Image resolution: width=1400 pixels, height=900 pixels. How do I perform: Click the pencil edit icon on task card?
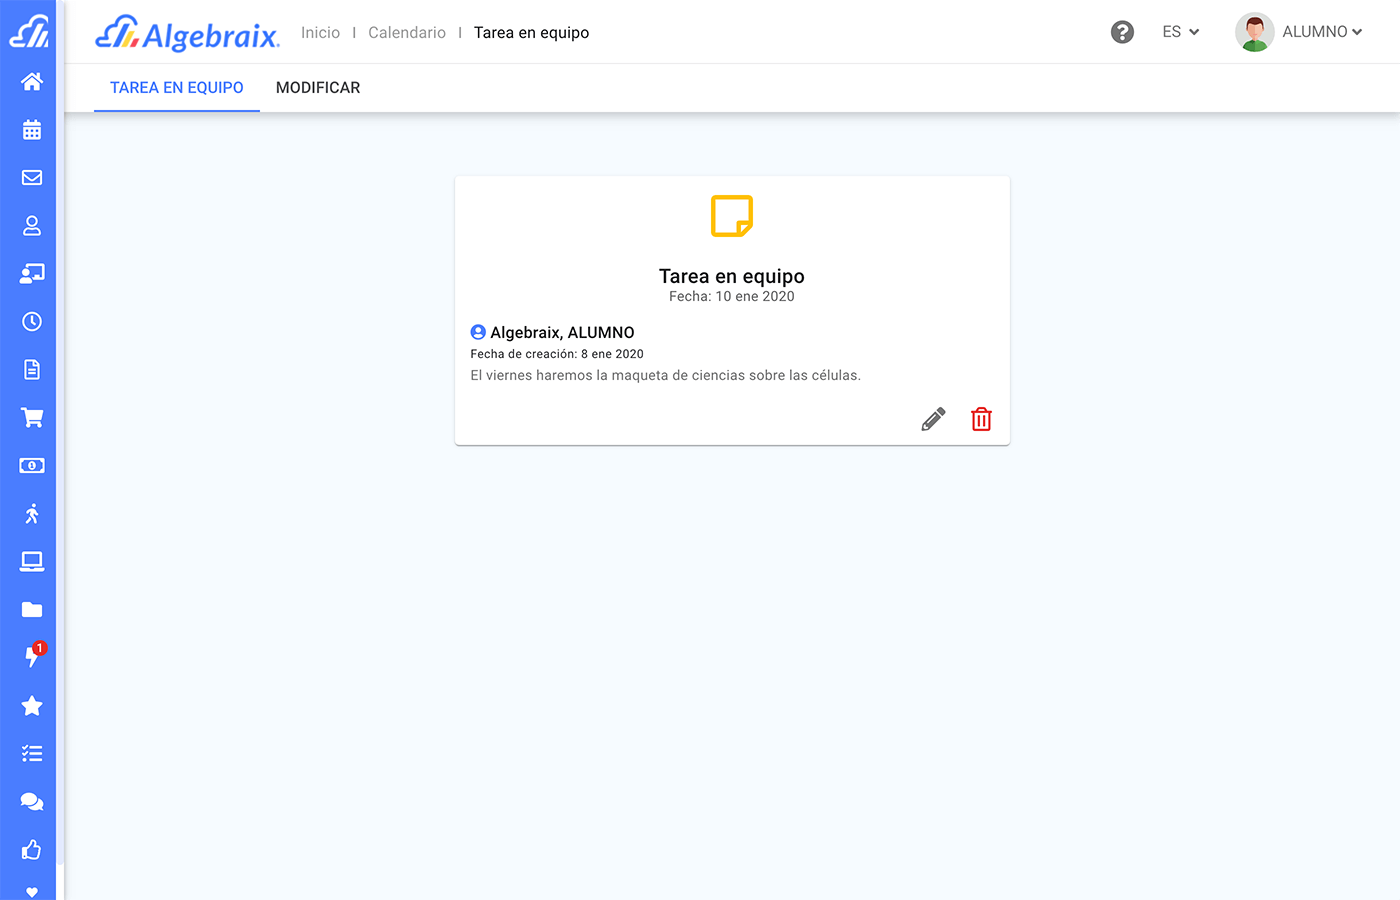click(x=933, y=419)
